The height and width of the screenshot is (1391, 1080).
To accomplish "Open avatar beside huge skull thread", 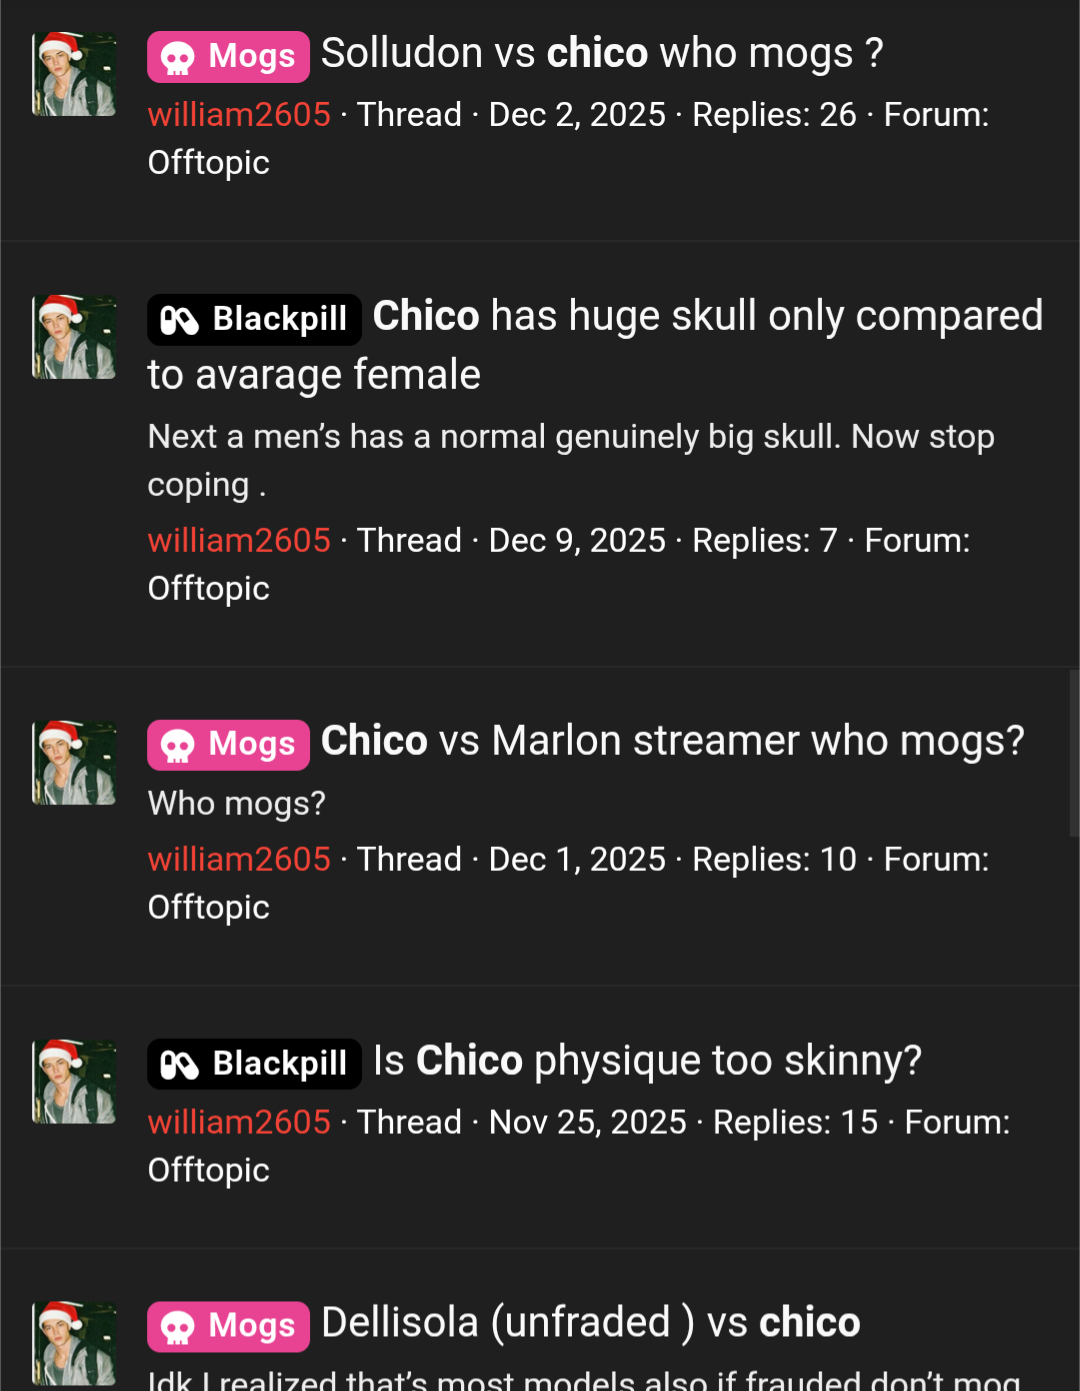I will [x=74, y=337].
